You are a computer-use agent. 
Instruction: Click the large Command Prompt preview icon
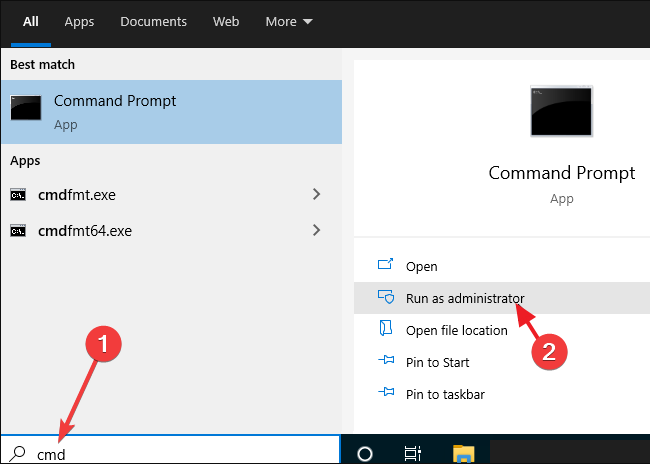coord(561,111)
